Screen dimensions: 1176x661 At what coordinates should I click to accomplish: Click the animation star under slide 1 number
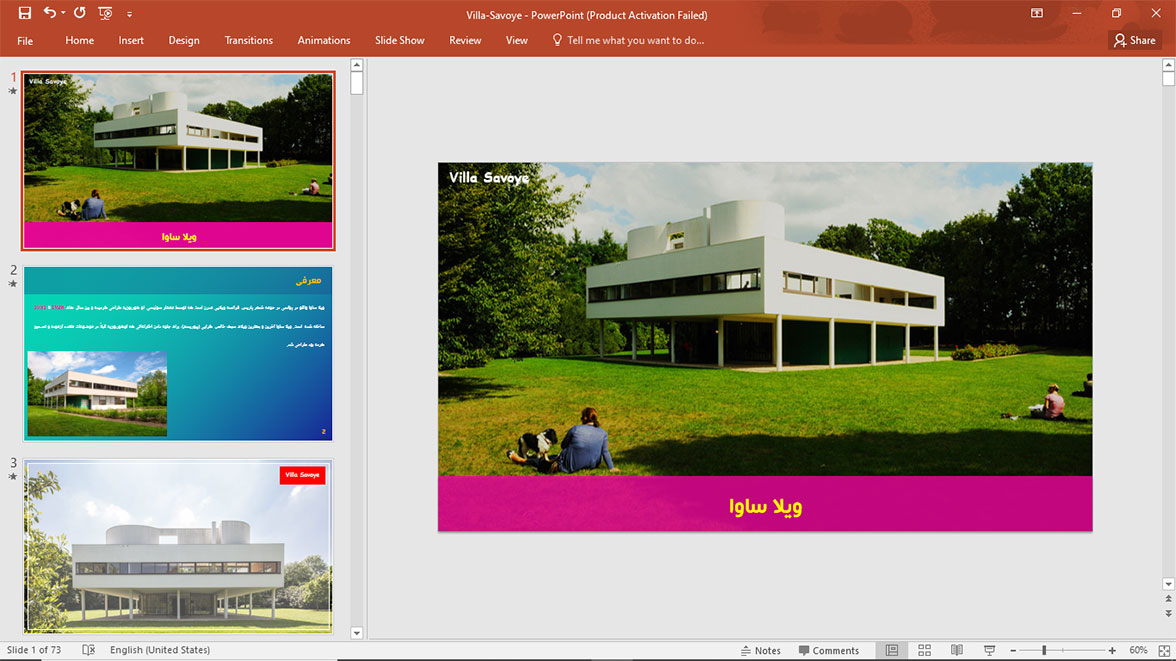pyautogui.click(x=13, y=92)
